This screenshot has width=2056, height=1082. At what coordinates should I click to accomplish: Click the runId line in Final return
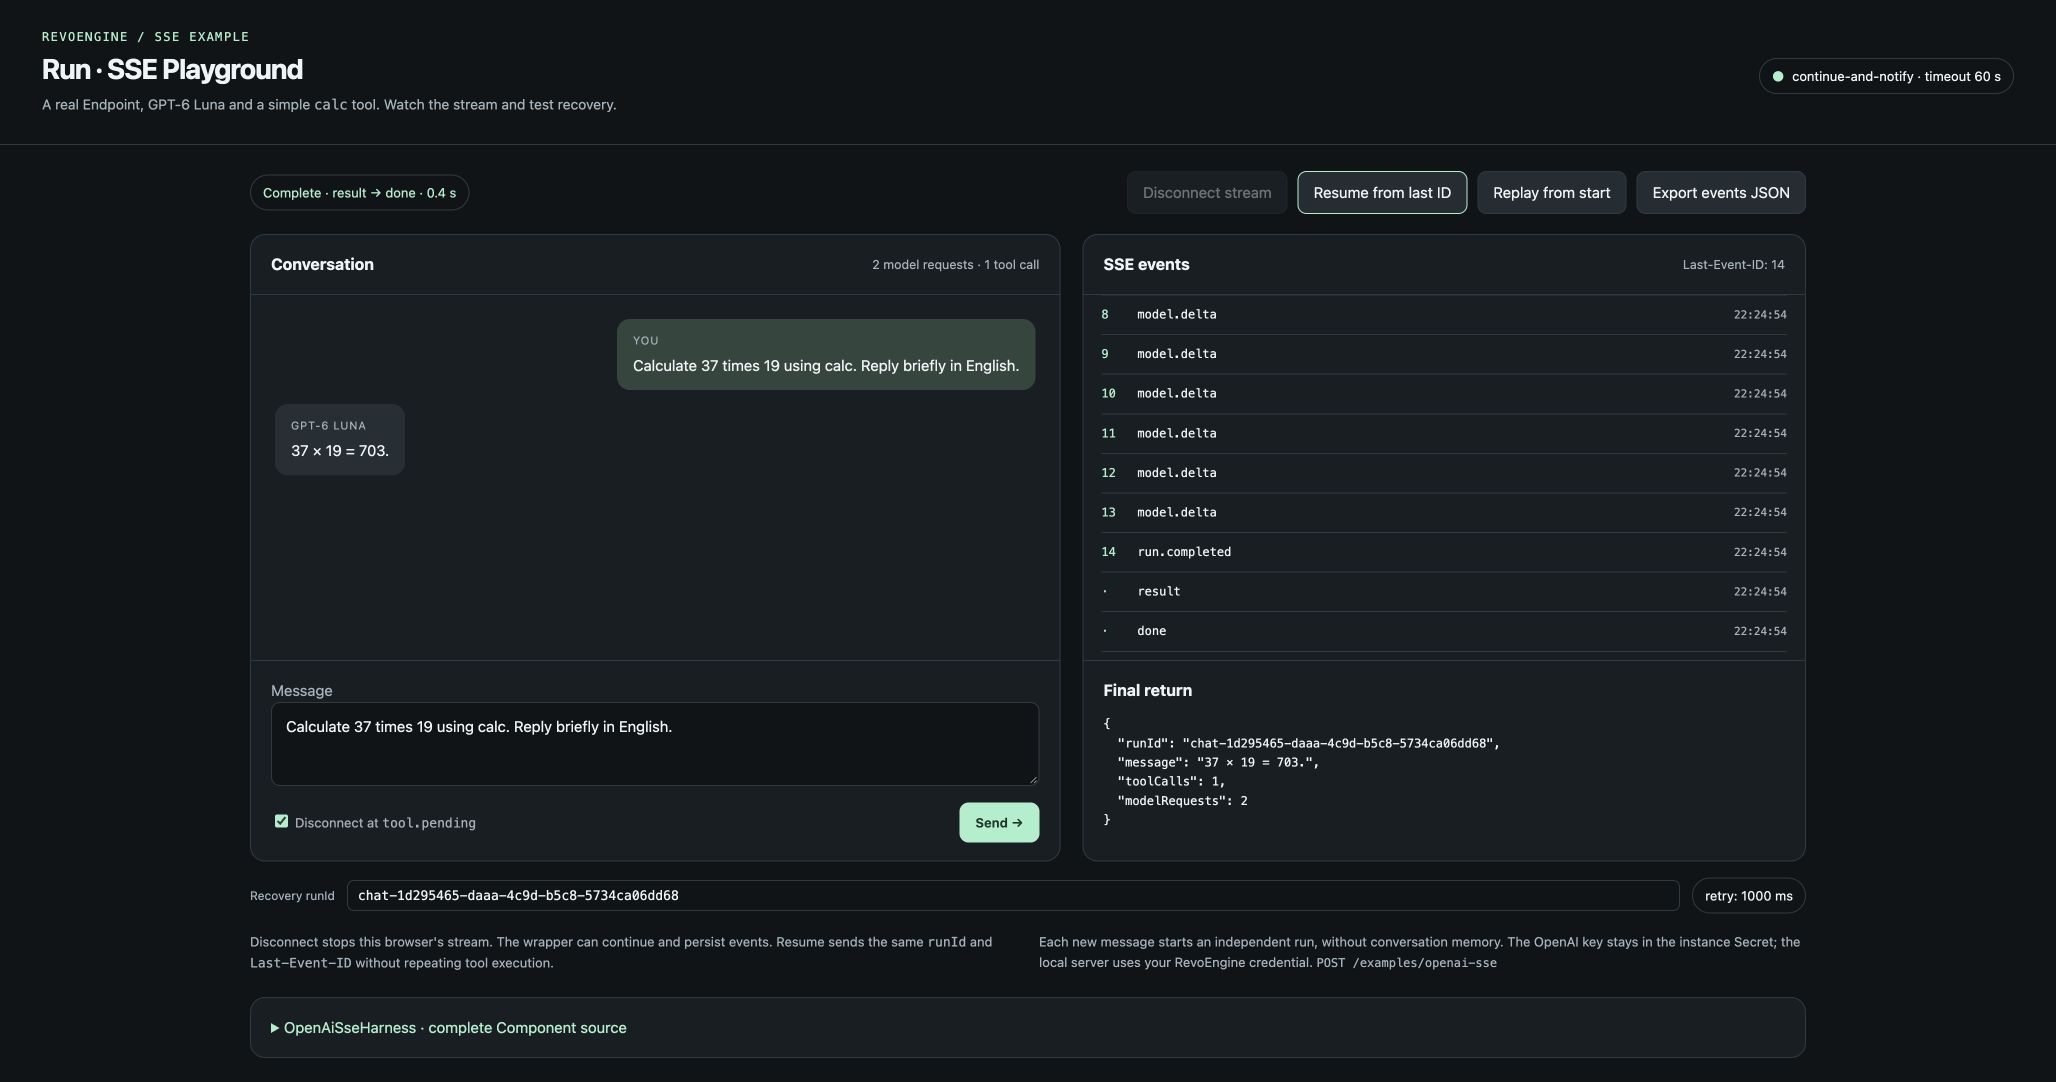(1308, 744)
